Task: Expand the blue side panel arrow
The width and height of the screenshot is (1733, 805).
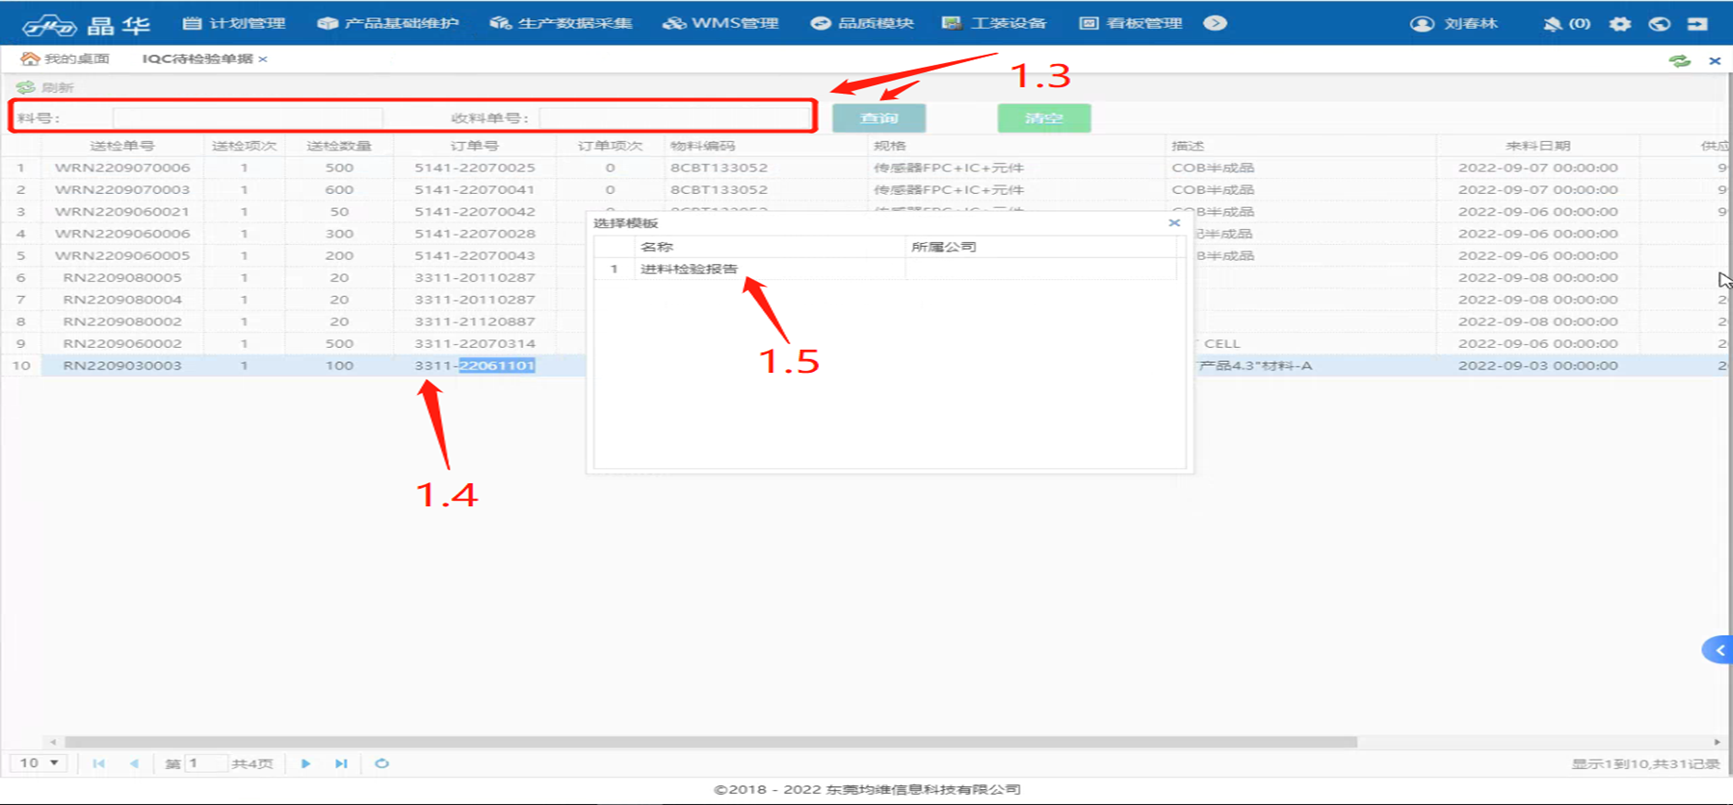Action: pos(1719,650)
